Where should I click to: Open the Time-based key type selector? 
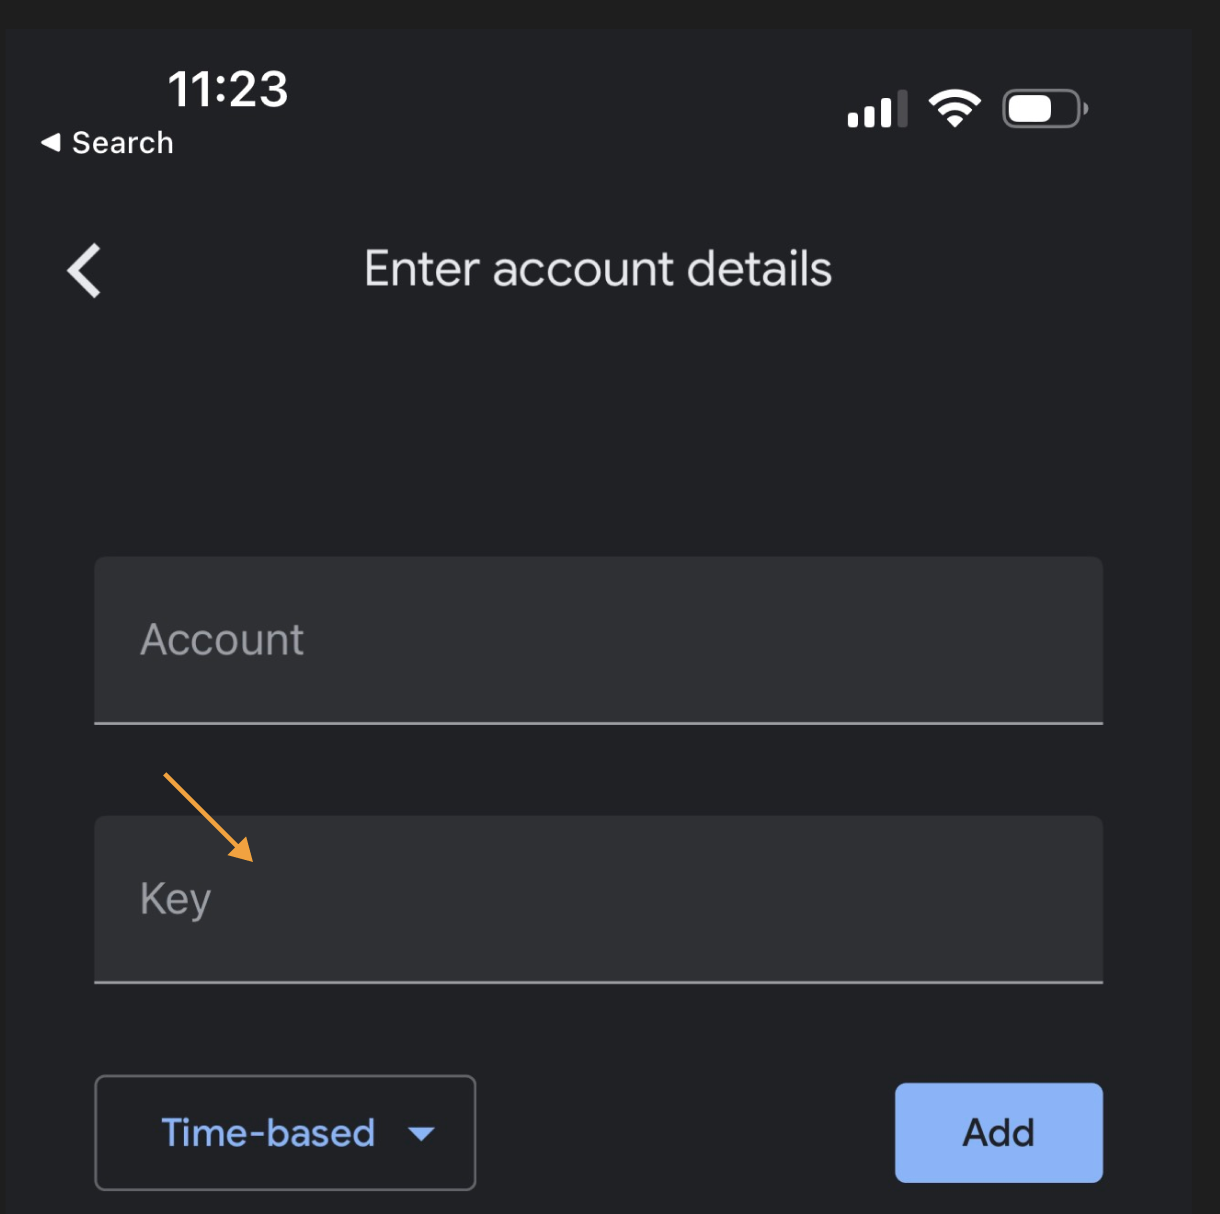[x=285, y=1133]
